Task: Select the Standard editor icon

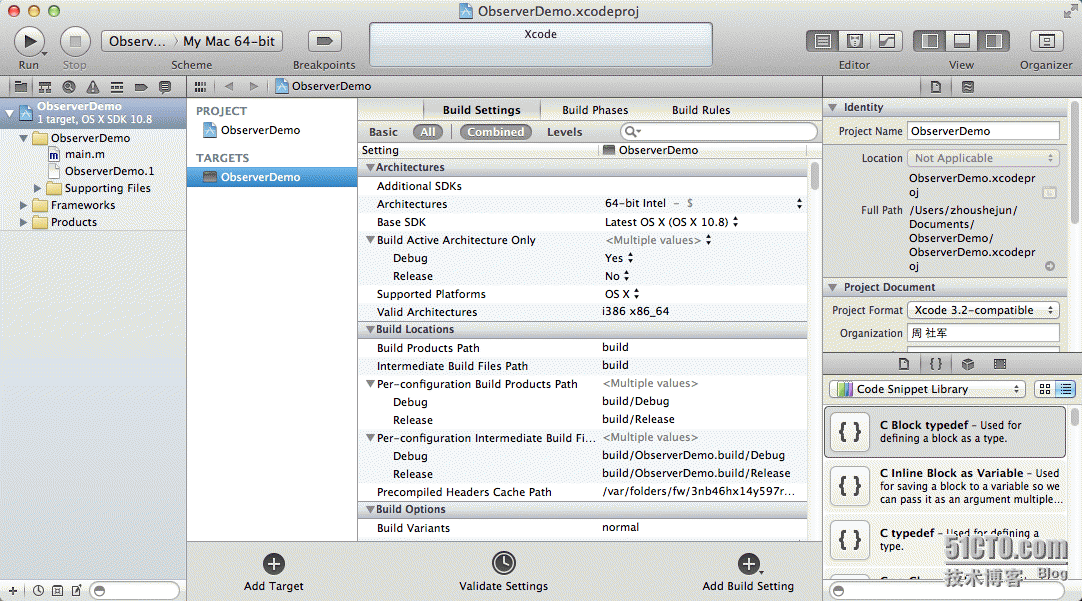Action: pyautogui.click(x=823, y=41)
